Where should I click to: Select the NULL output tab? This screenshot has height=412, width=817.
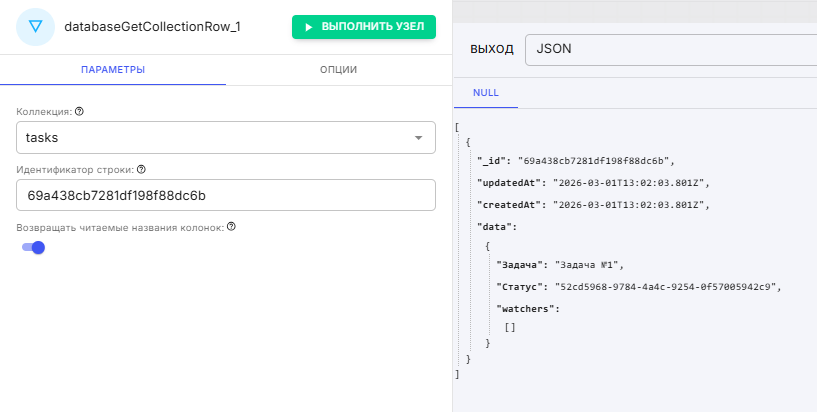pos(486,93)
